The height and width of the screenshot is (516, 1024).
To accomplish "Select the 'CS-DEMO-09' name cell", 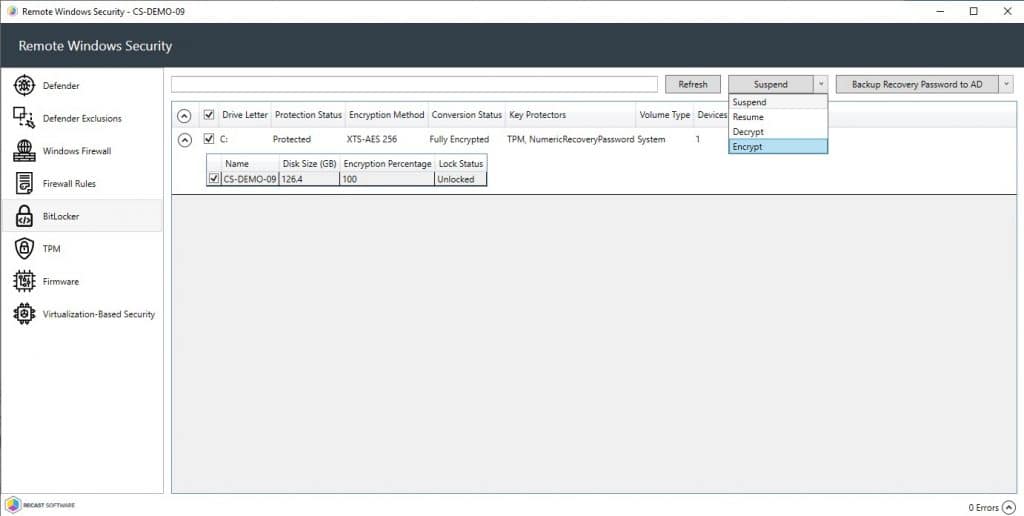I will coord(249,179).
